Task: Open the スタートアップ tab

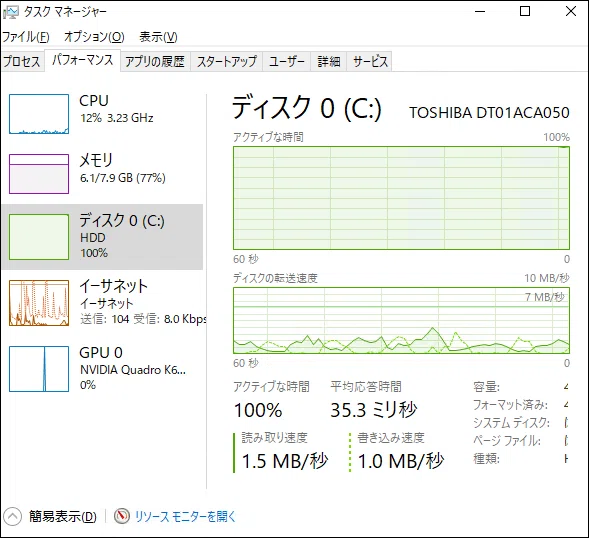Action: coord(227,61)
